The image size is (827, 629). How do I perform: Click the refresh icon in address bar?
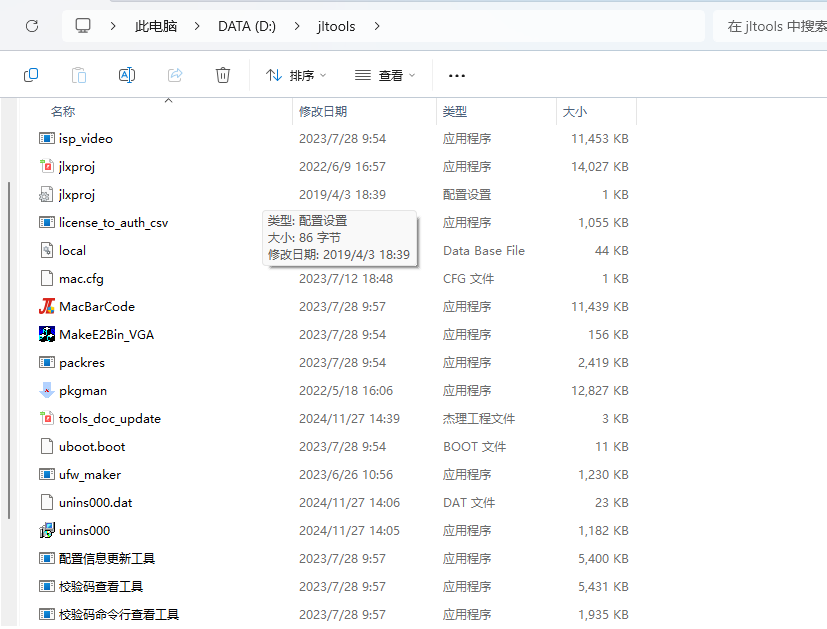coord(32,26)
